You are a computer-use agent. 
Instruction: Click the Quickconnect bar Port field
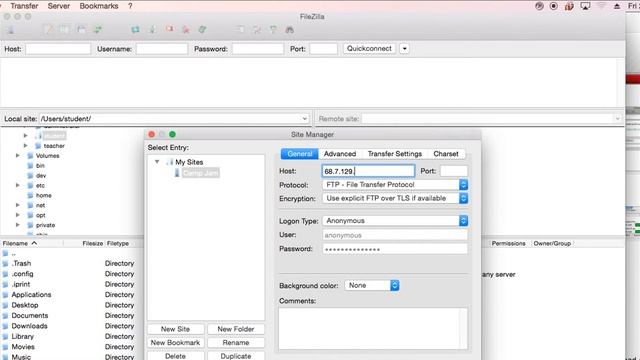[x=324, y=49]
